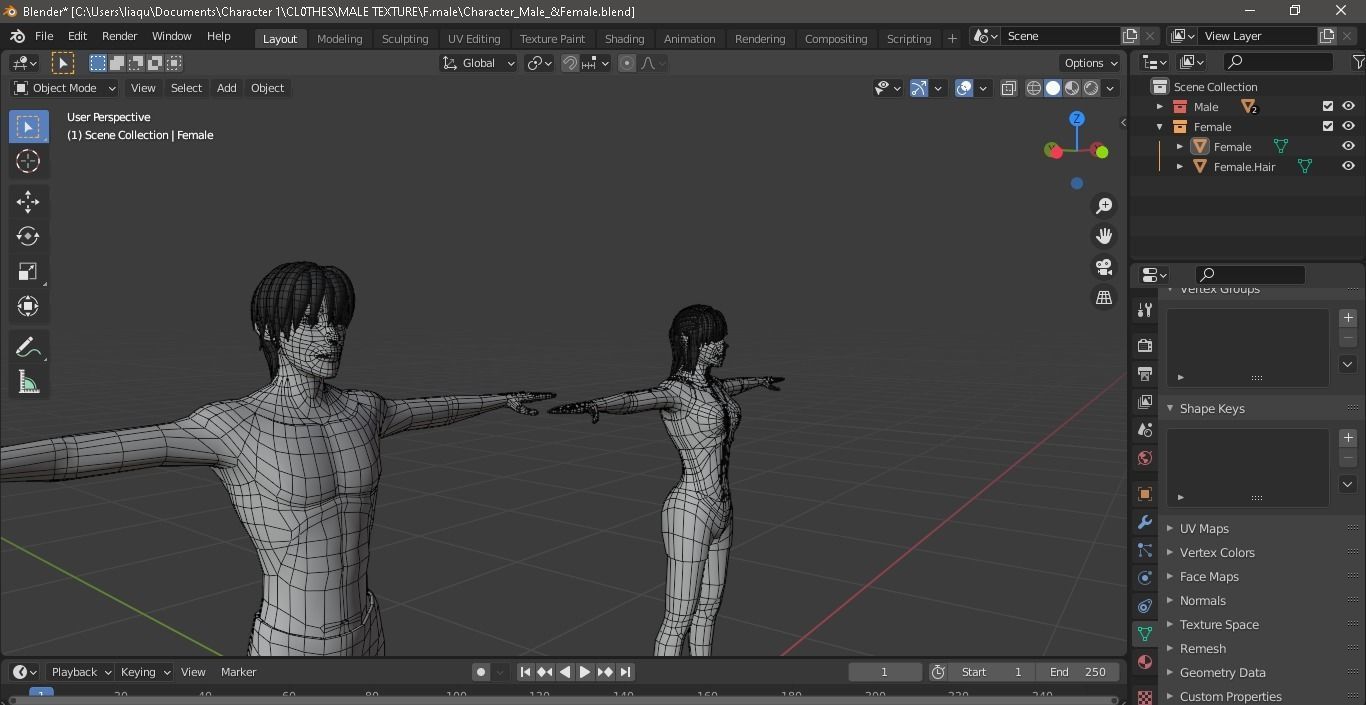Play the animation forward

[x=585, y=672]
